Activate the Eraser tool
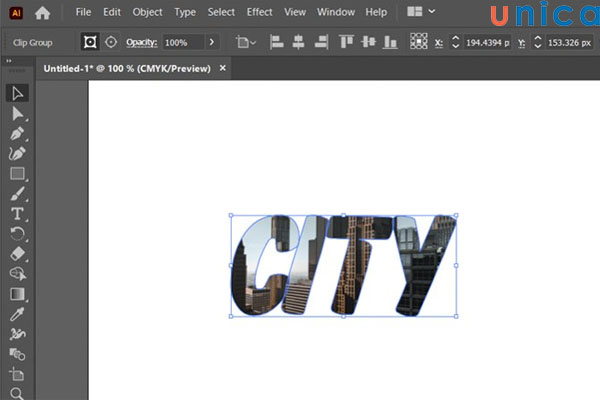 17,254
